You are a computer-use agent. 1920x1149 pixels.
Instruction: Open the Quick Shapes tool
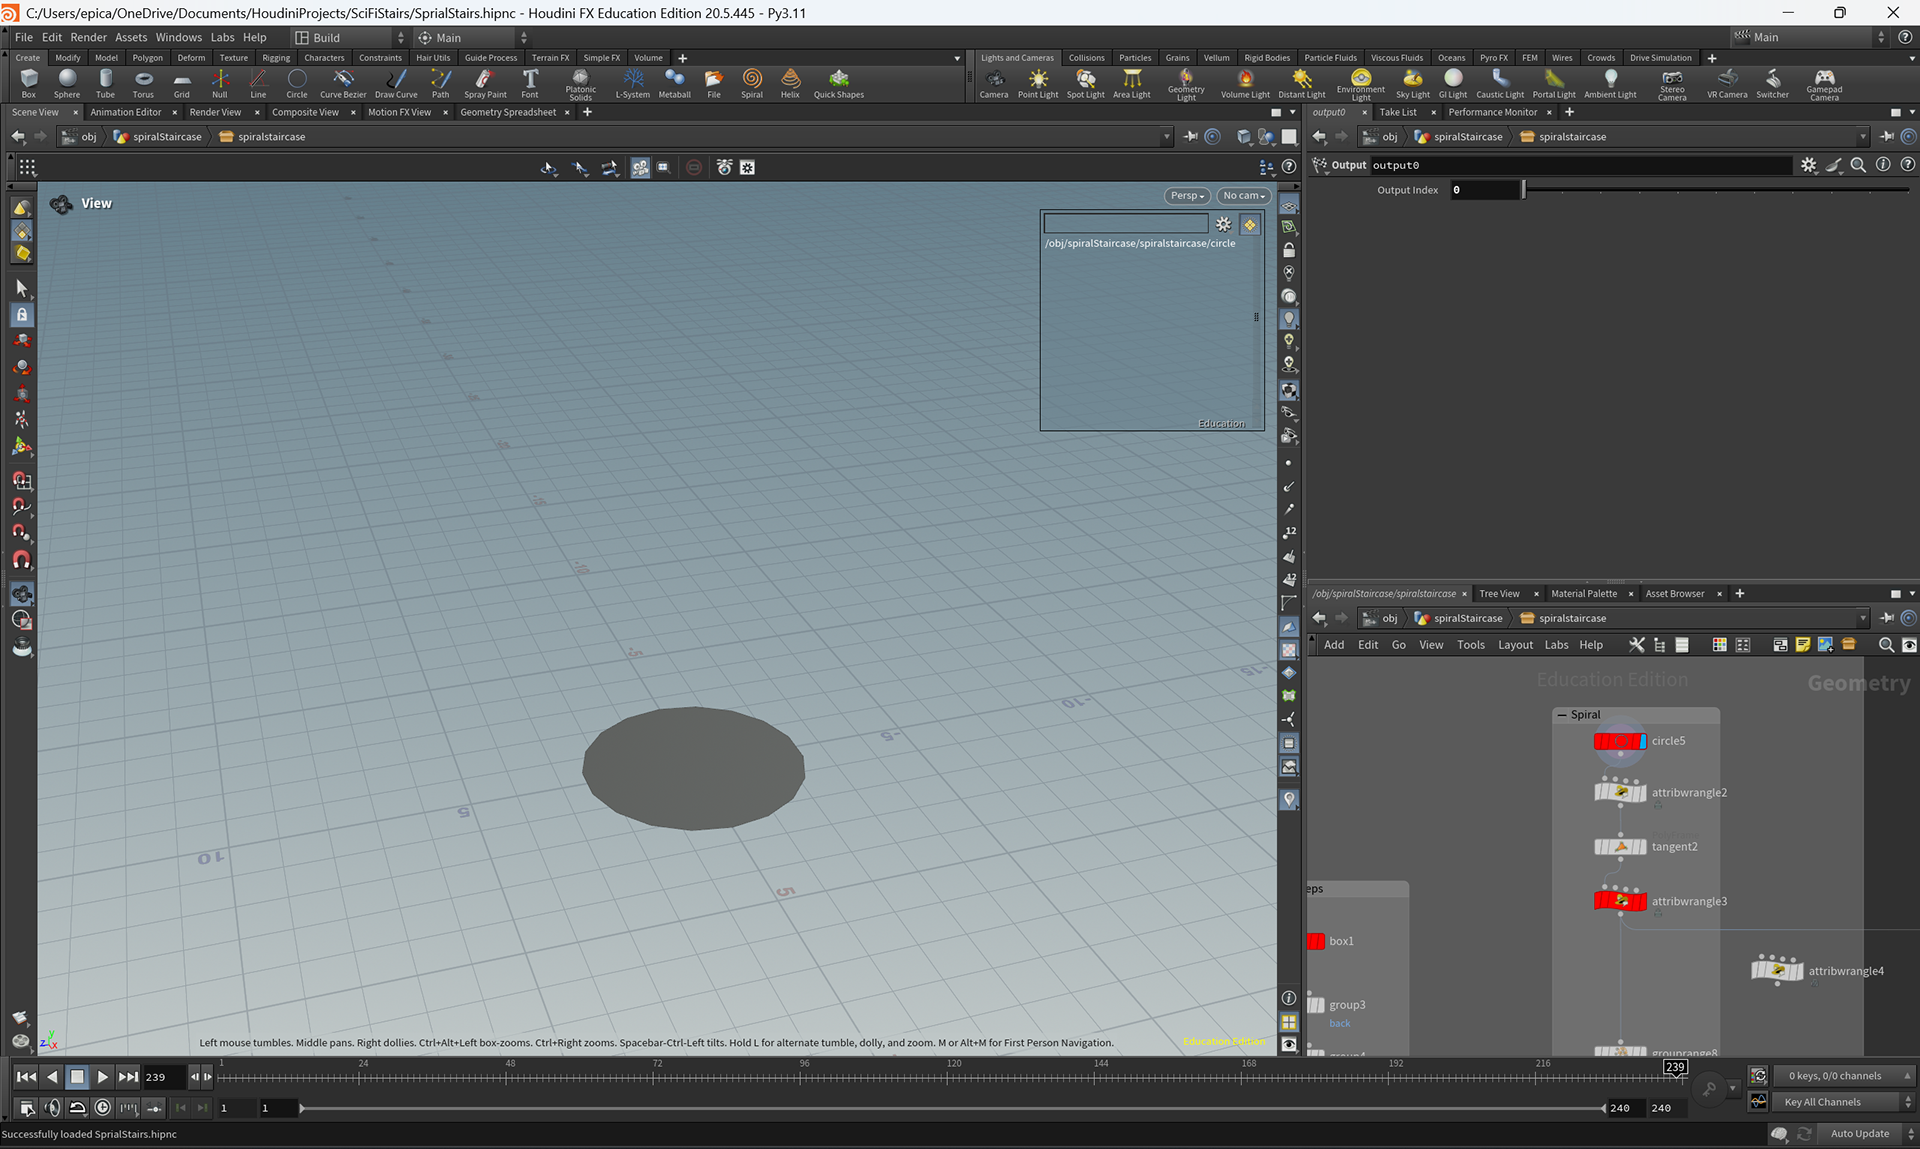[x=839, y=83]
